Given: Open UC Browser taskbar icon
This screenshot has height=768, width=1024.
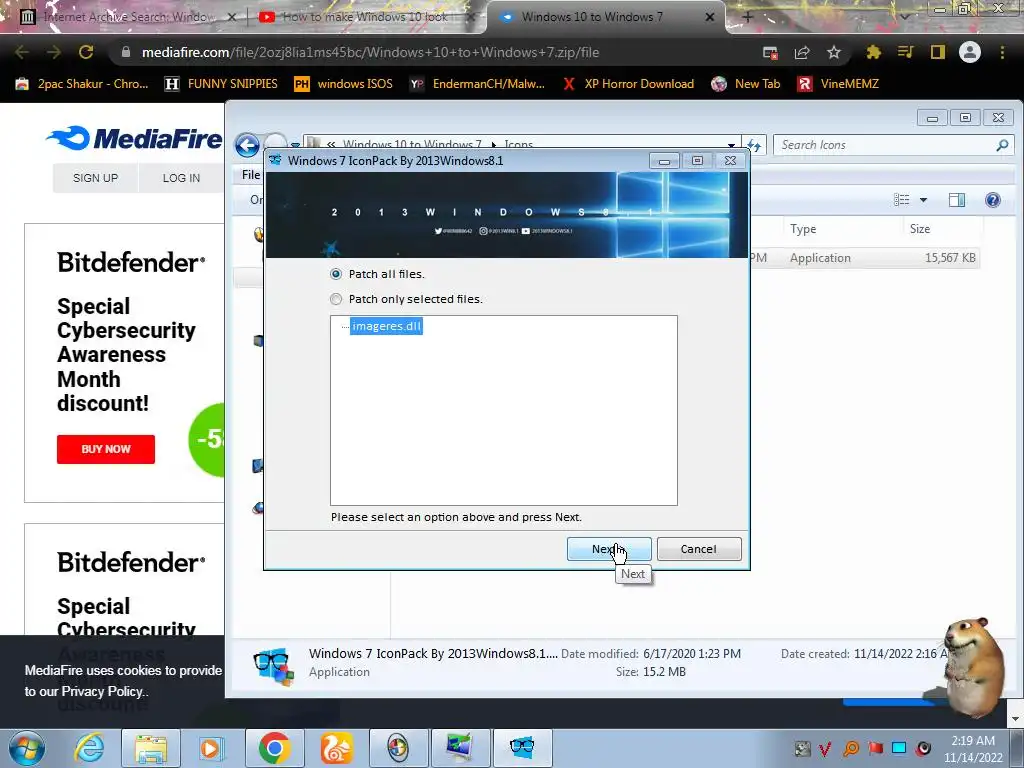Looking at the screenshot, I should coord(336,748).
